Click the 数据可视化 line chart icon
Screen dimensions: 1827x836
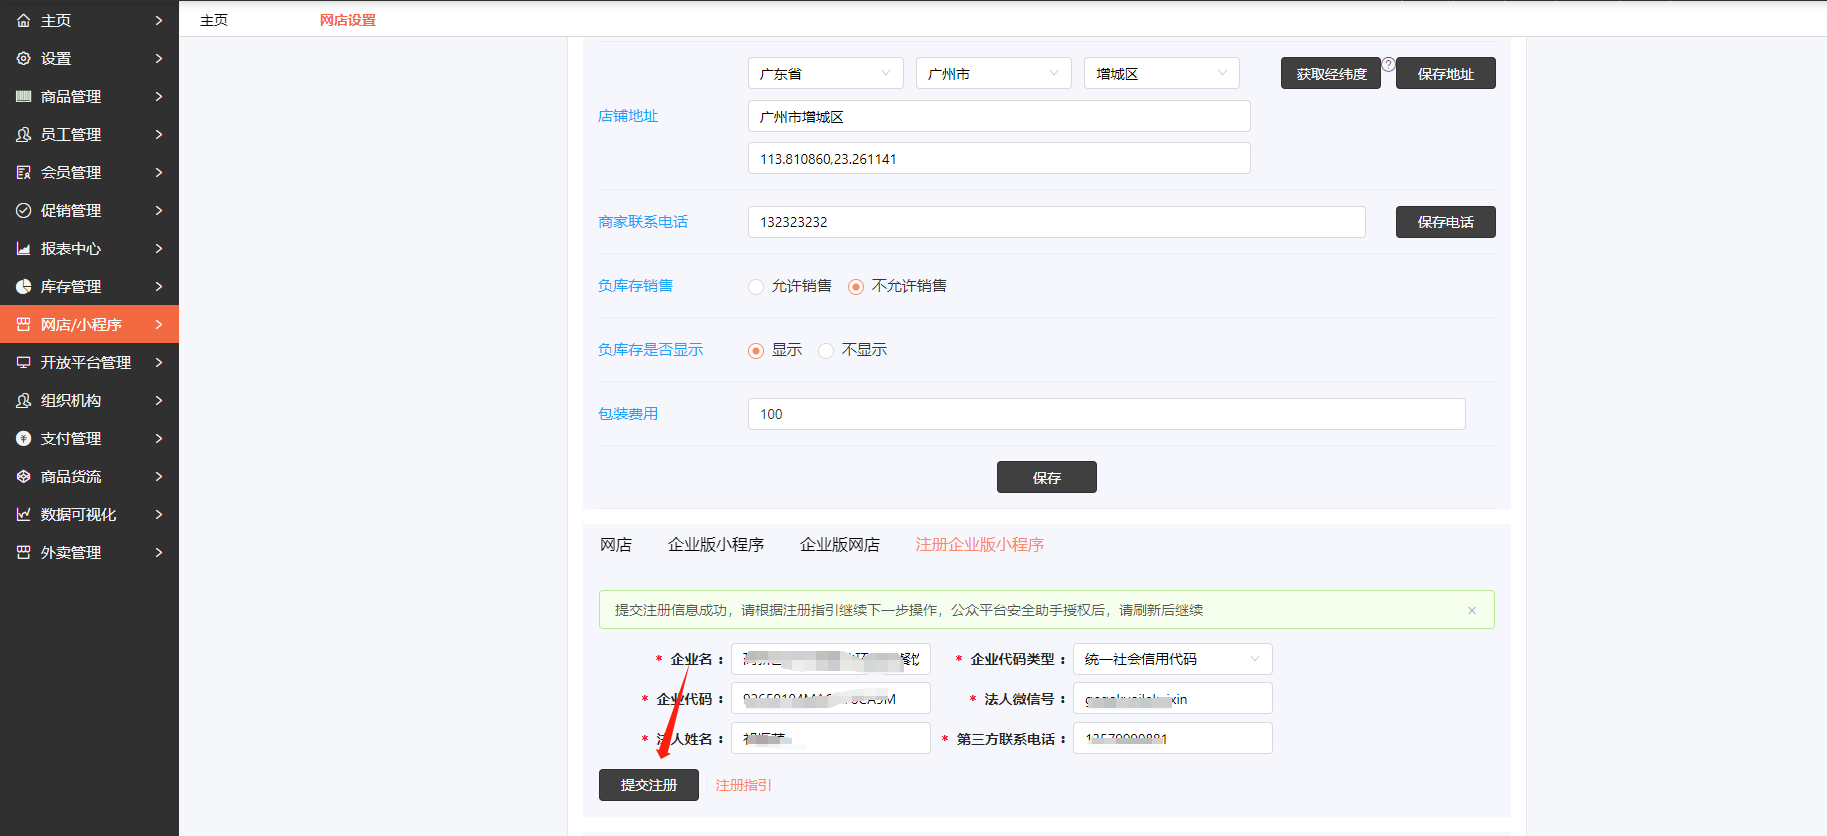pyautogui.click(x=24, y=514)
